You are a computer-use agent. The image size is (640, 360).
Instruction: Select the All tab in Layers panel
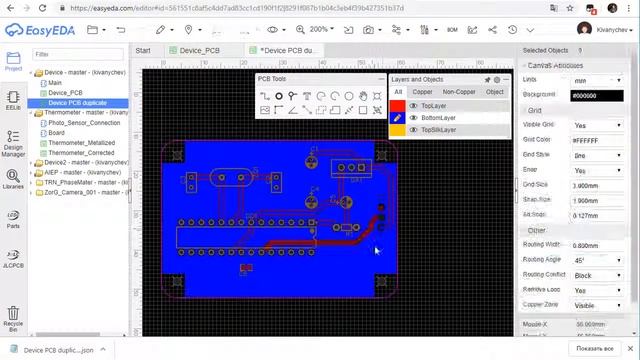point(398,92)
